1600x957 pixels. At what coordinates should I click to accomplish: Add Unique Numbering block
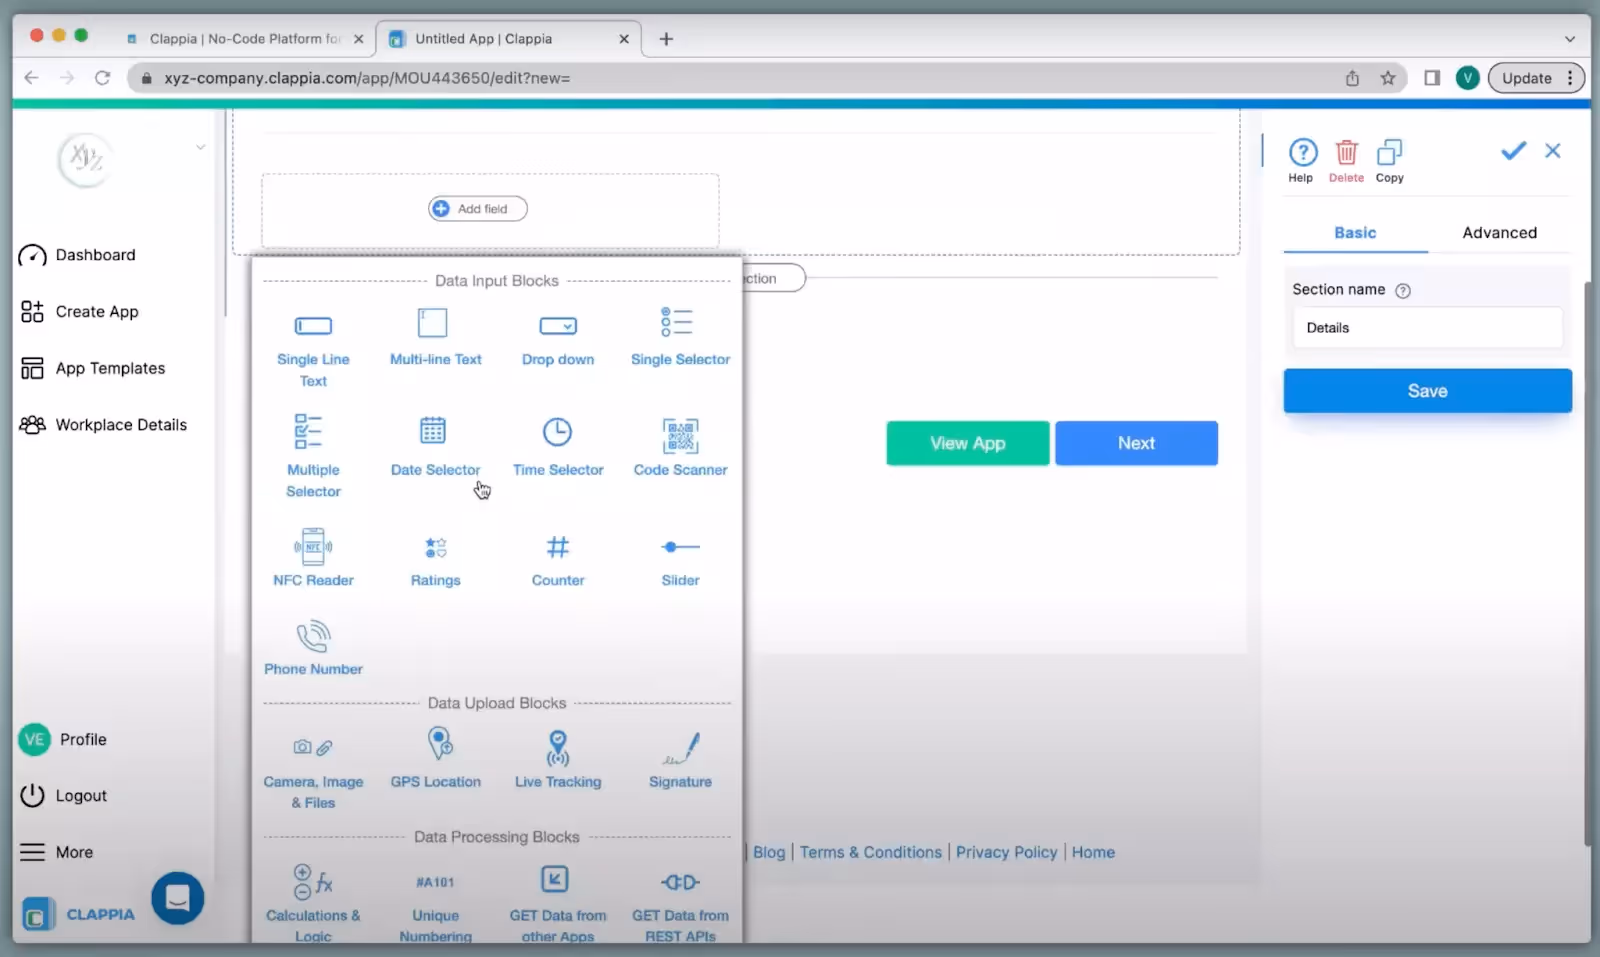435,908
